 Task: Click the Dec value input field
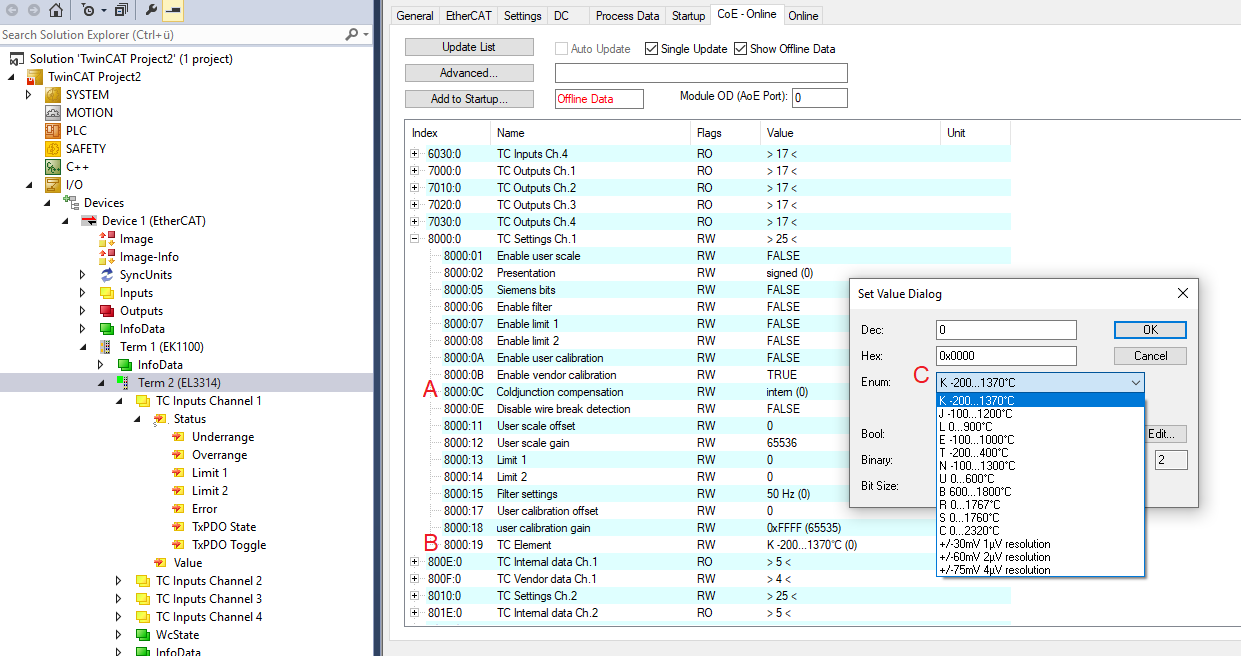(x=1006, y=330)
